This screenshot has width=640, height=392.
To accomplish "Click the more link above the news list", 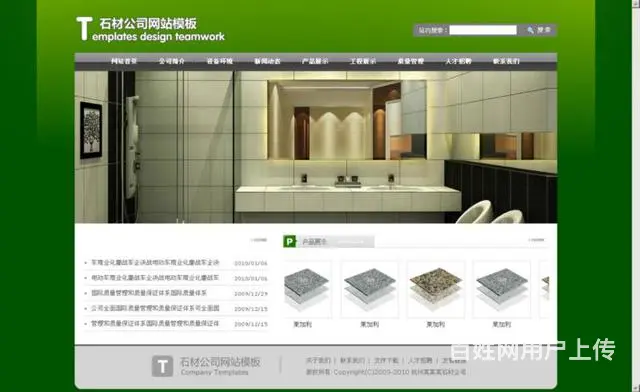I will click(259, 240).
